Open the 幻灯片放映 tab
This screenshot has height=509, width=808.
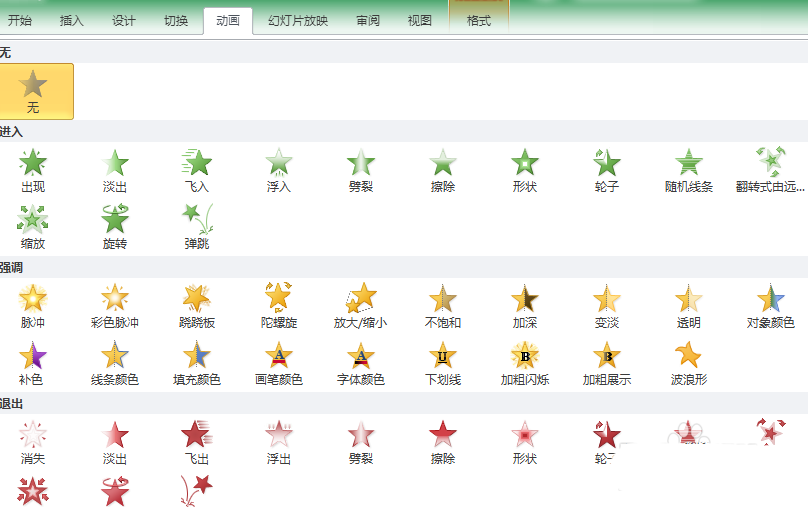(x=298, y=21)
